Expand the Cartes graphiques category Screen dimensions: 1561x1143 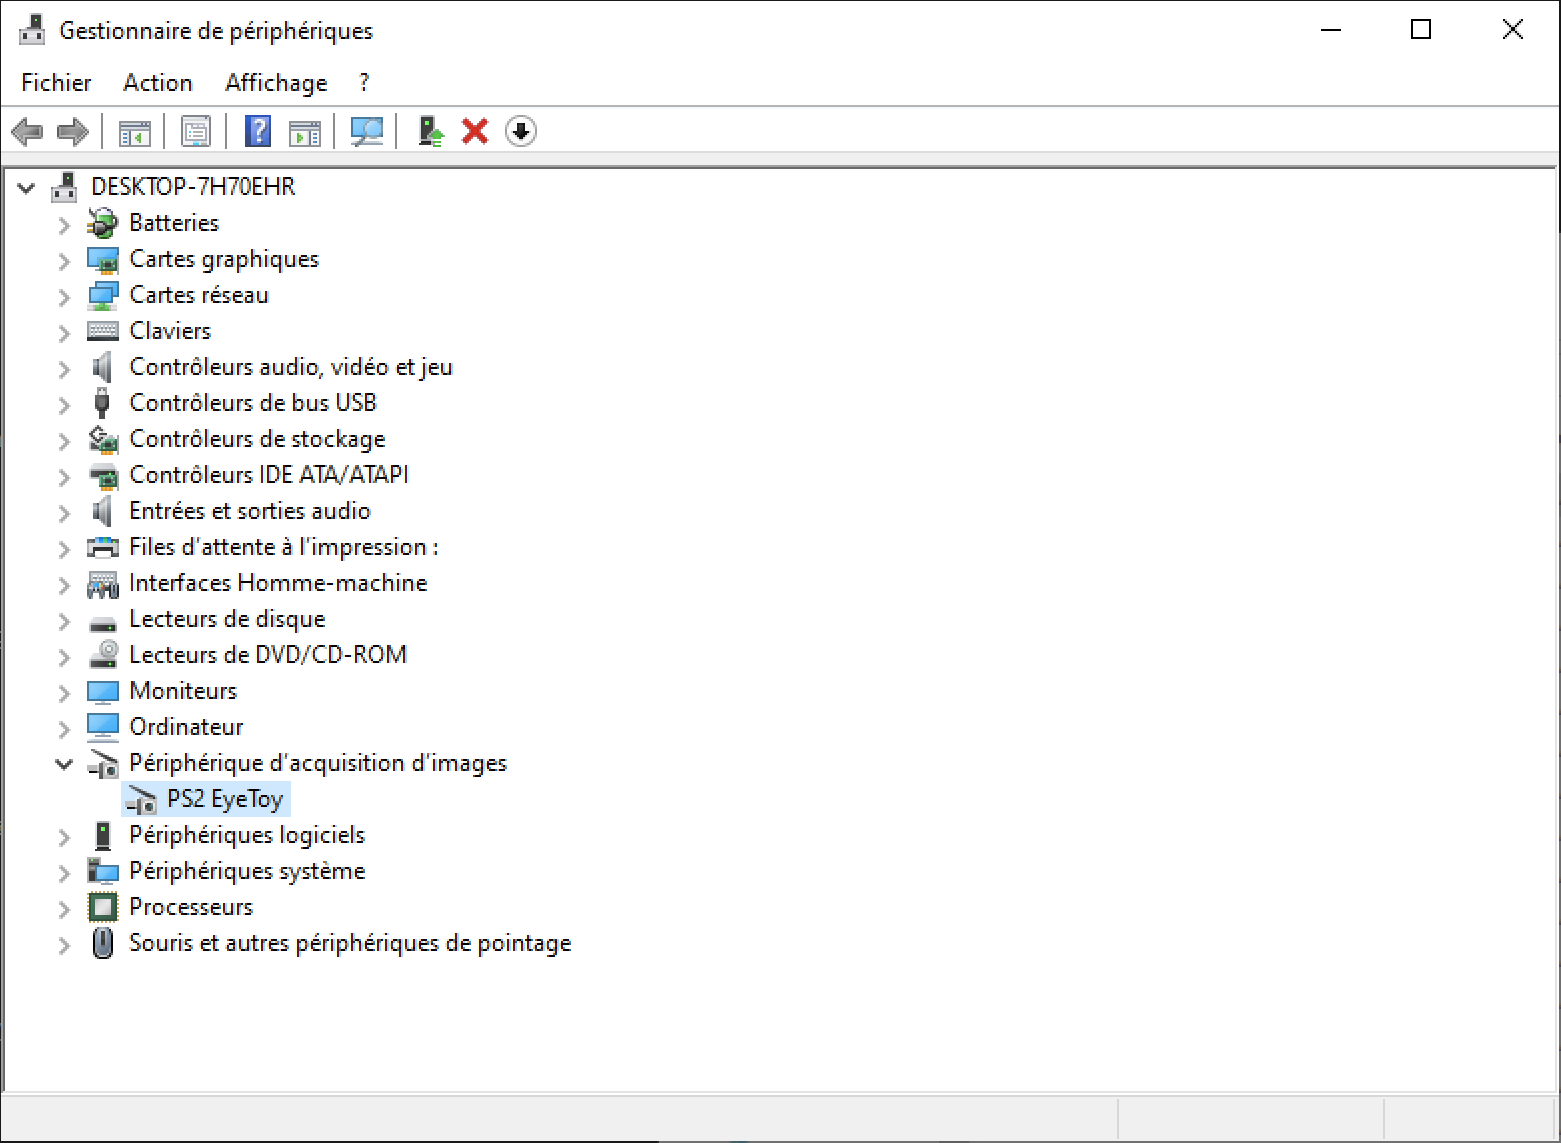click(x=64, y=261)
